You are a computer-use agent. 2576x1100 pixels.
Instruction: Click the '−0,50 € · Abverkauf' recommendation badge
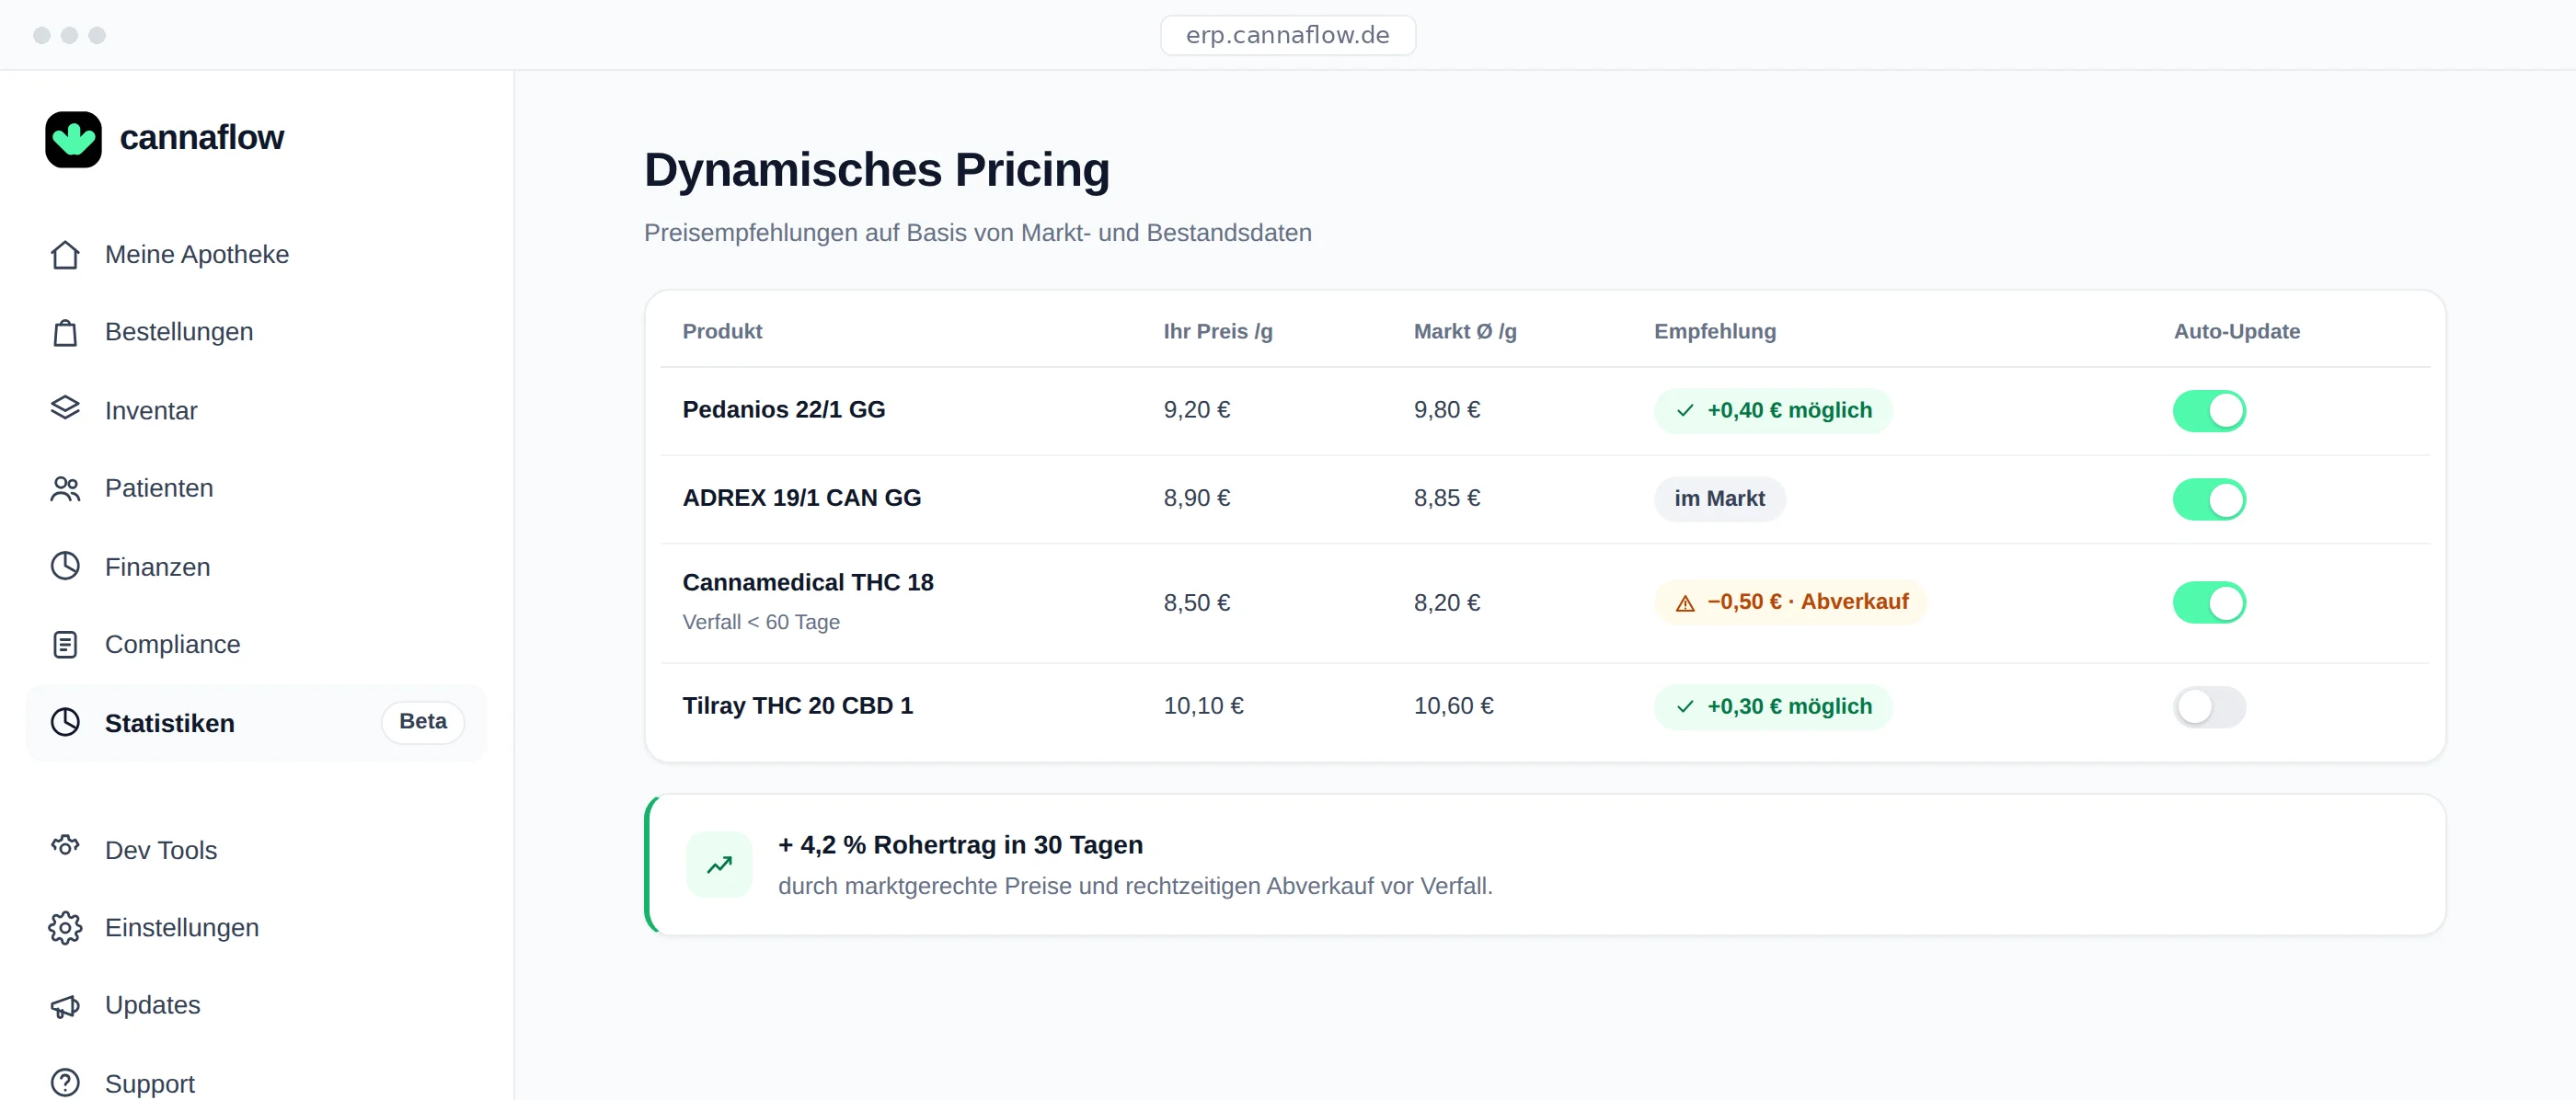point(1791,602)
